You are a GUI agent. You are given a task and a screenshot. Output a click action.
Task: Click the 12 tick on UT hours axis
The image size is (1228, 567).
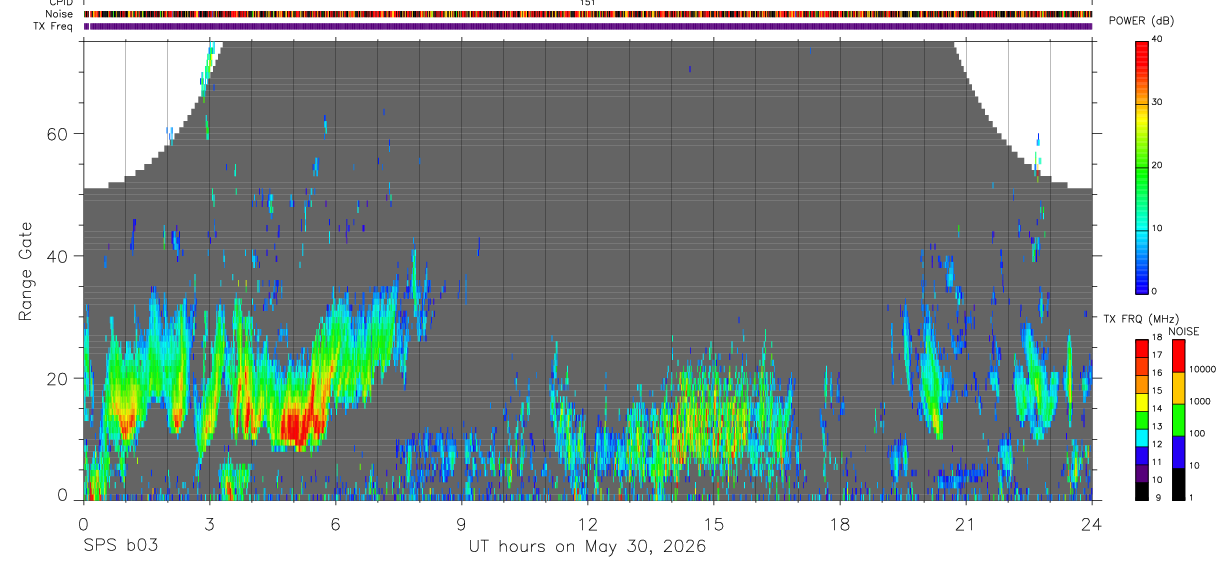[x=587, y=523]
